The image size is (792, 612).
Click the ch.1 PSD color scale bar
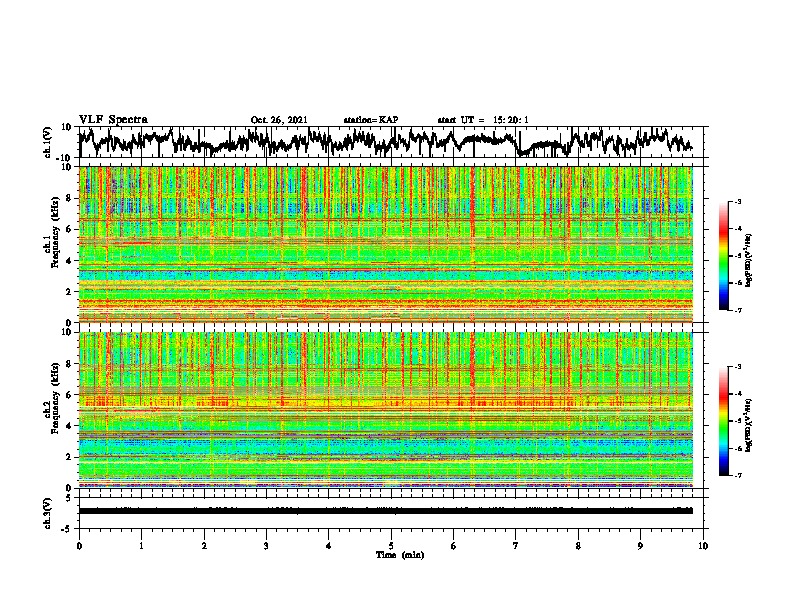[x=723, y=256]
